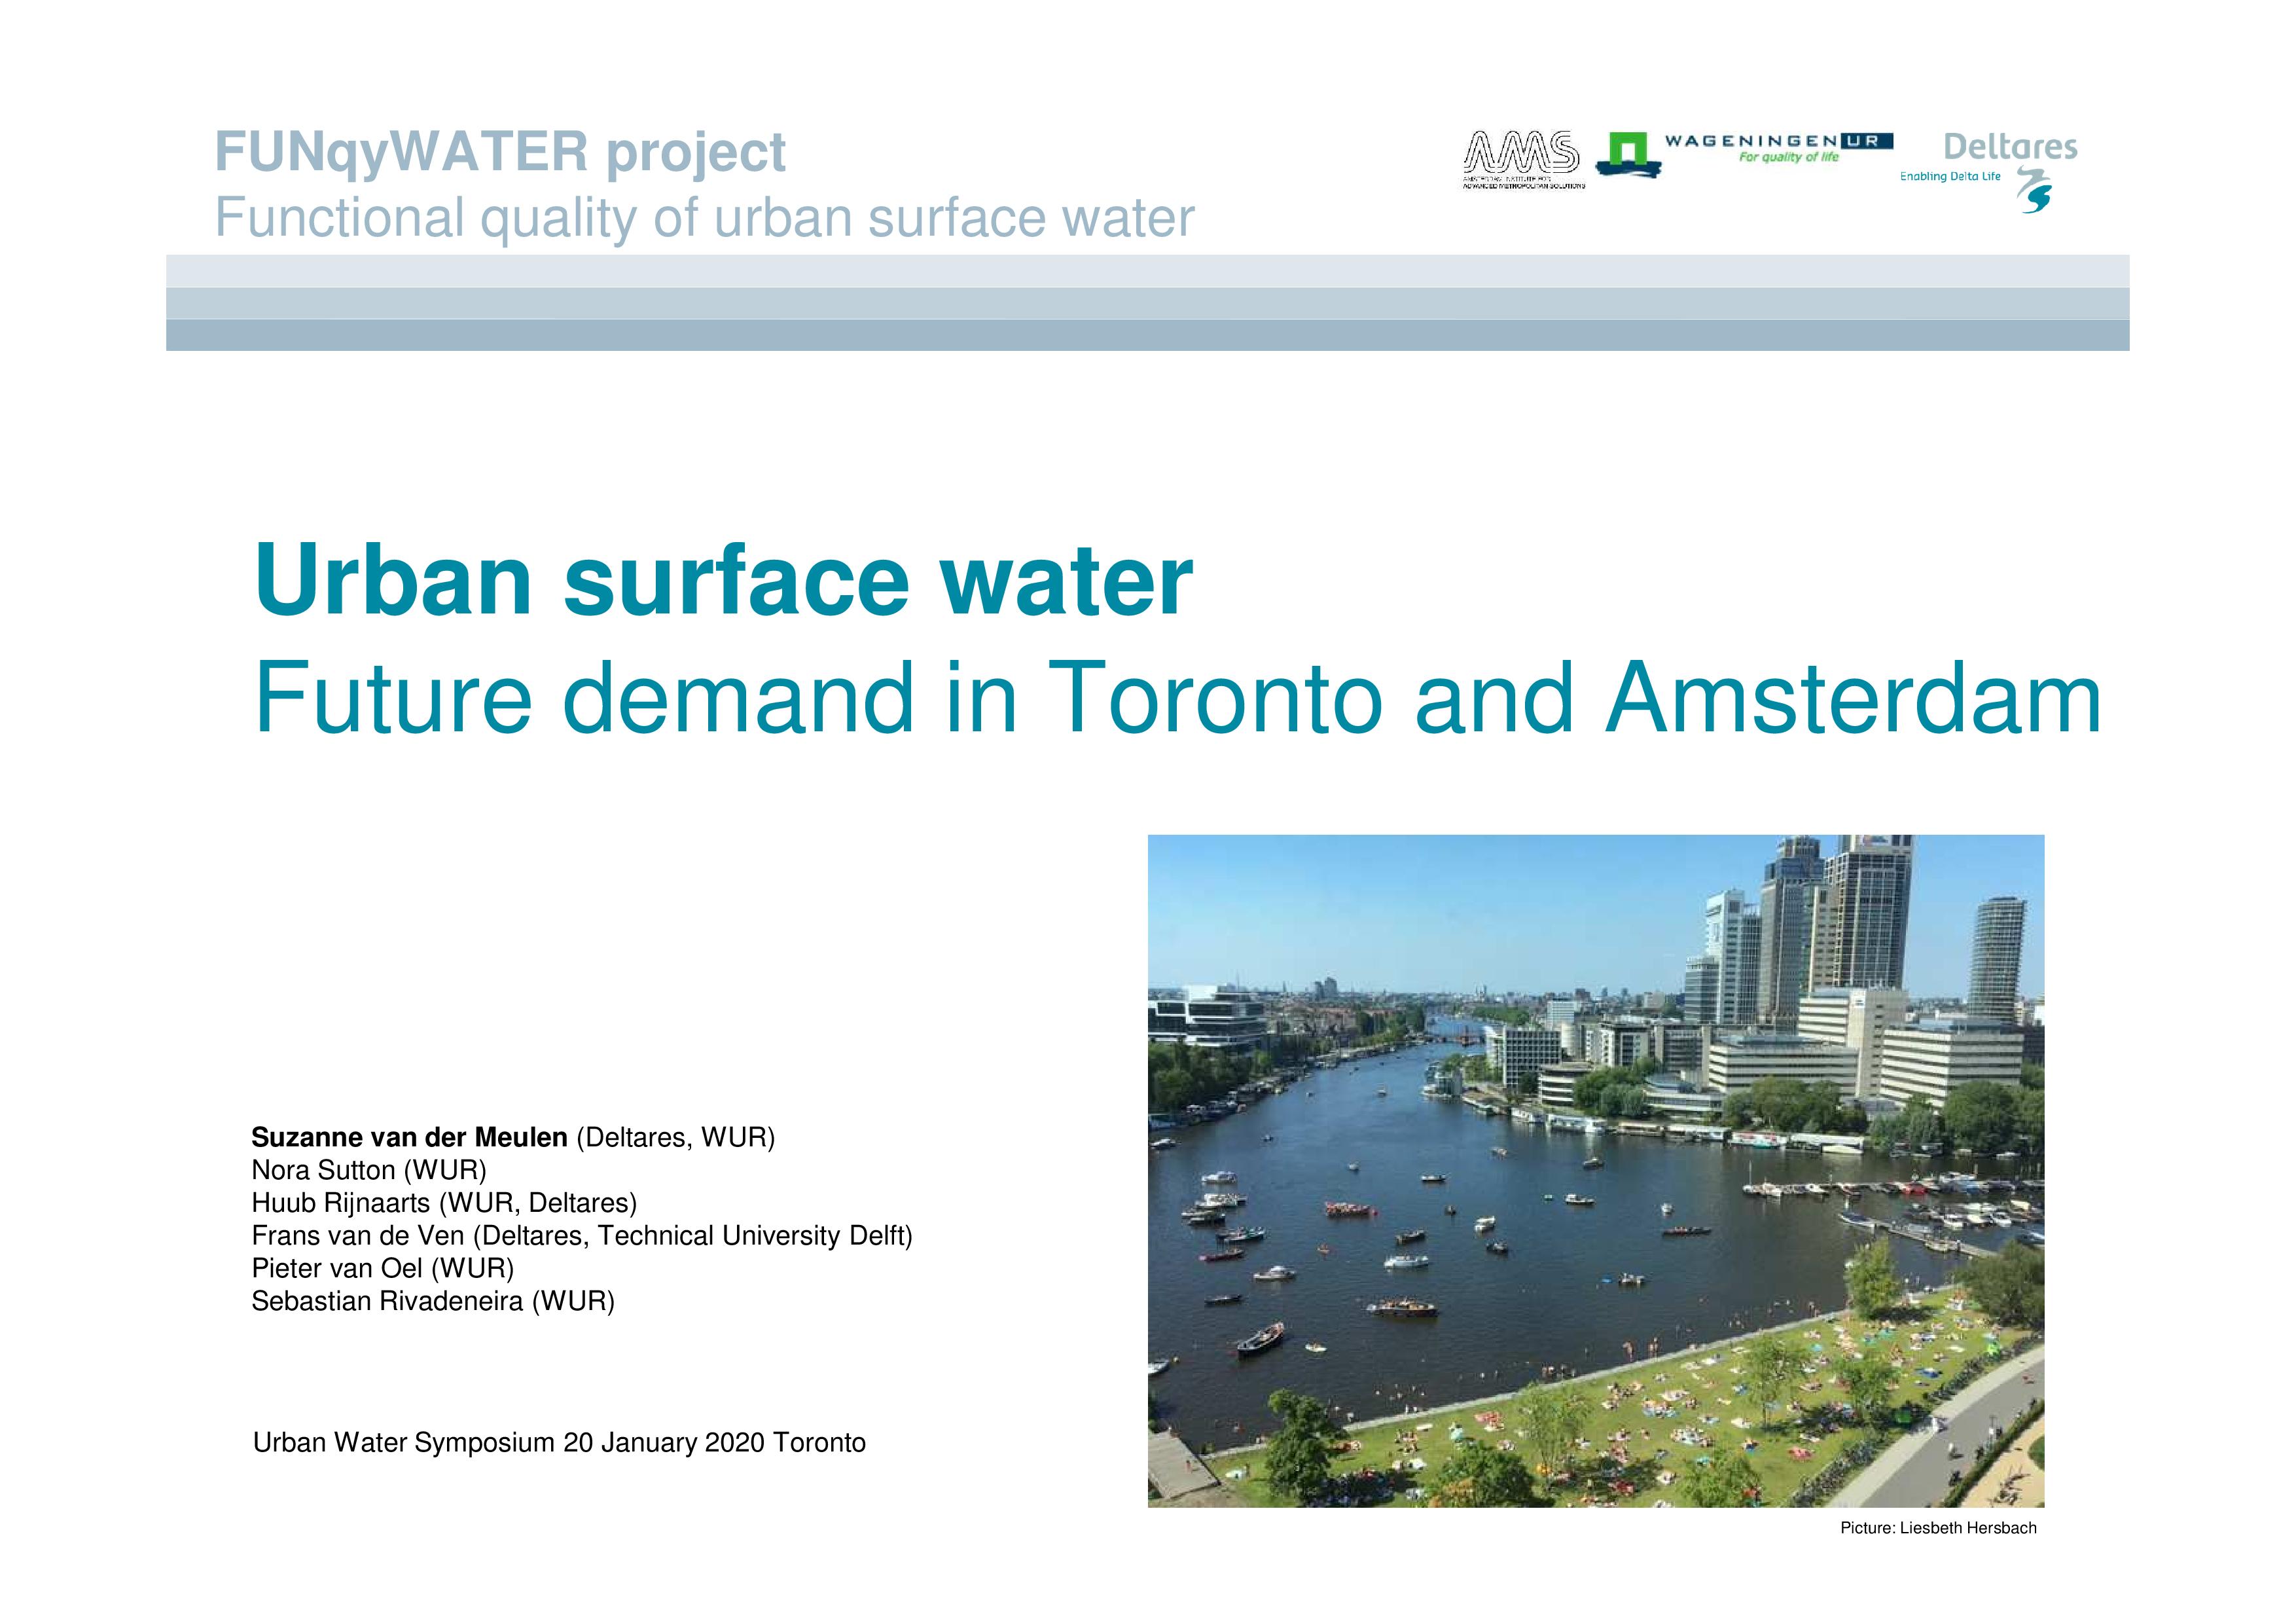Click the Sebastian Rivadeneira (WUR) line
2296x1623 pixels.
point(432,1301)
